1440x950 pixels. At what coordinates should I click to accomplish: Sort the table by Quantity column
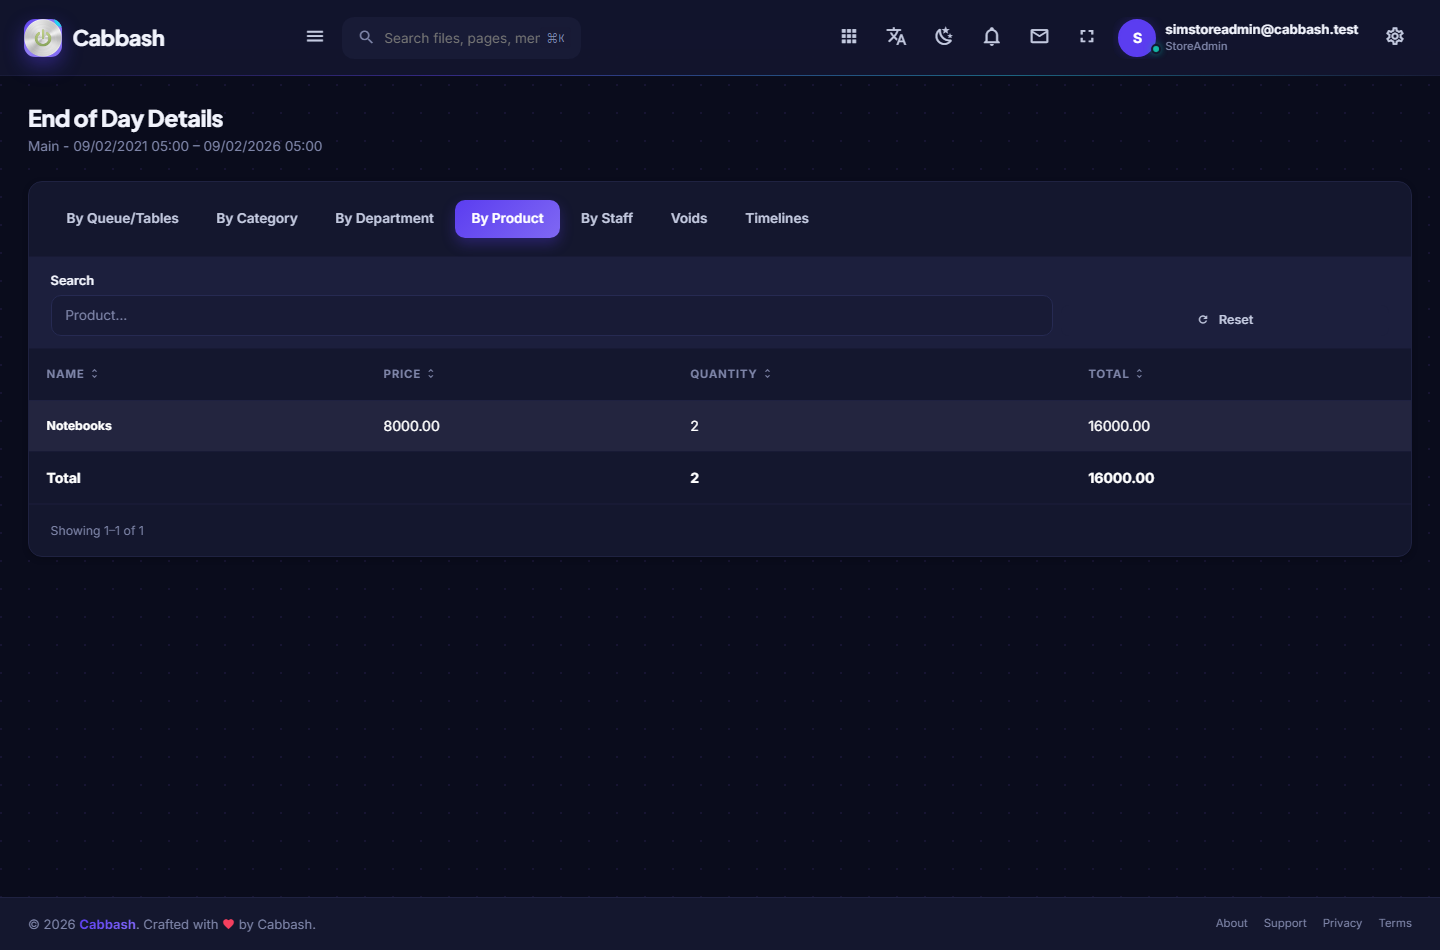pyautogui.click(x=731, y=374)
